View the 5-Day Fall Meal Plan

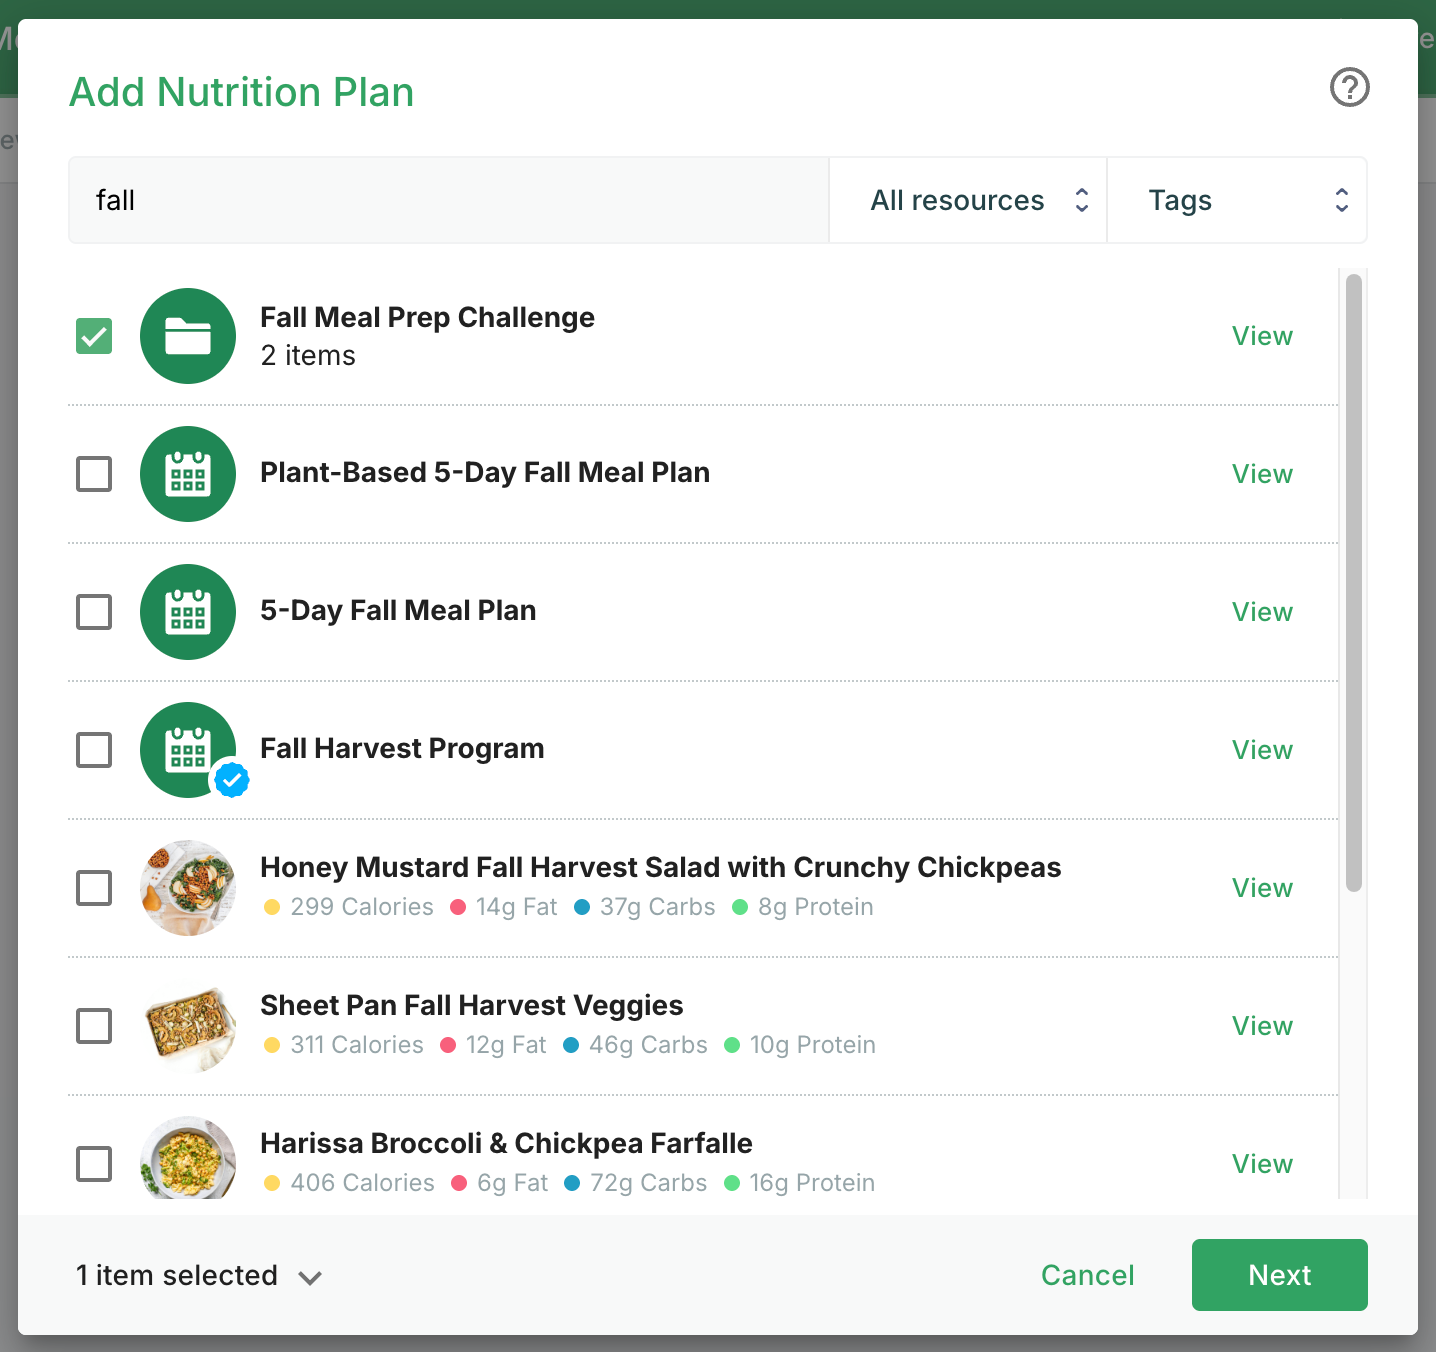1262,612
